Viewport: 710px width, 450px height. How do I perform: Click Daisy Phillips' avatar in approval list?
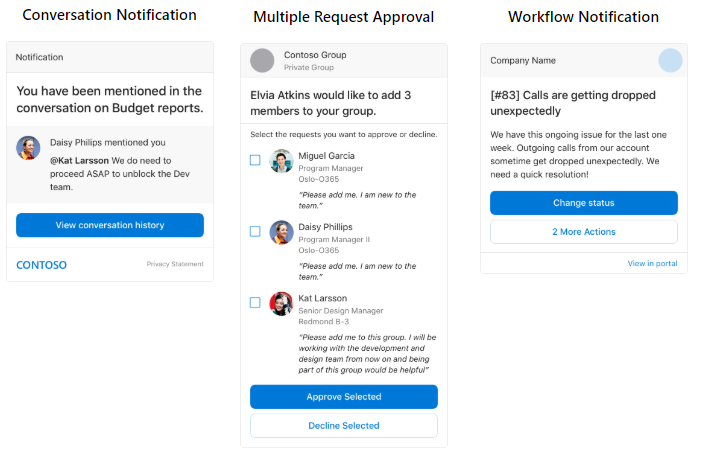click(x=282, y=232)
